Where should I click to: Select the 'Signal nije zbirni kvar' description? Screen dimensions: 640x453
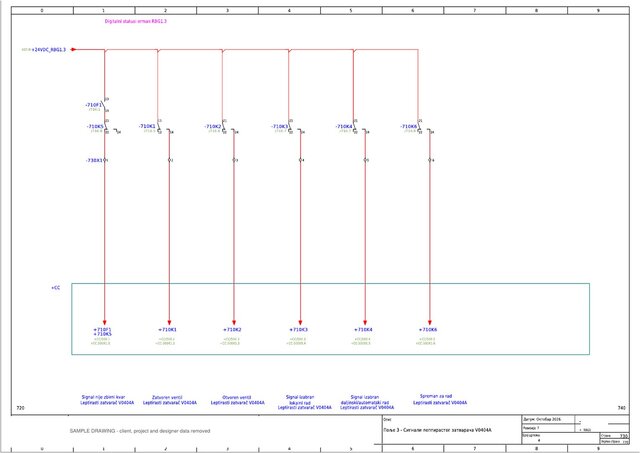pos(103,397)
